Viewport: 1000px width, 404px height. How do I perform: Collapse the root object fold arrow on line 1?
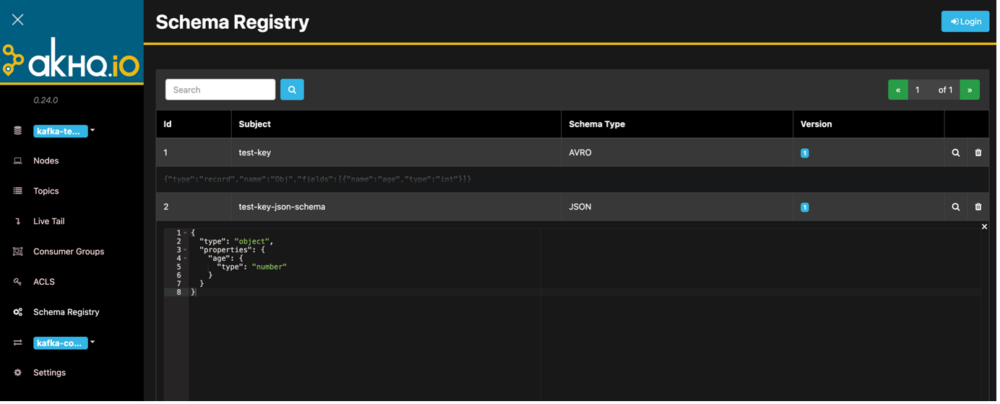point(185,233)
